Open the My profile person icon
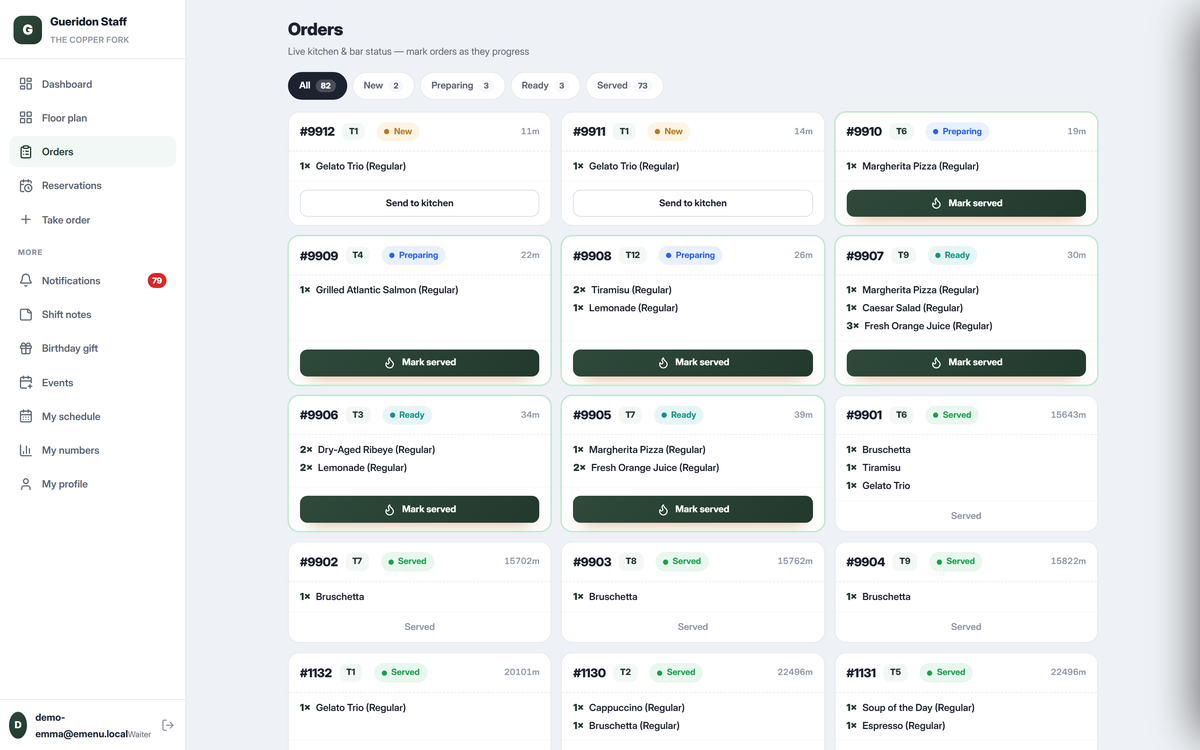This screenshot has height=750, width=1200. pos(26,484)
